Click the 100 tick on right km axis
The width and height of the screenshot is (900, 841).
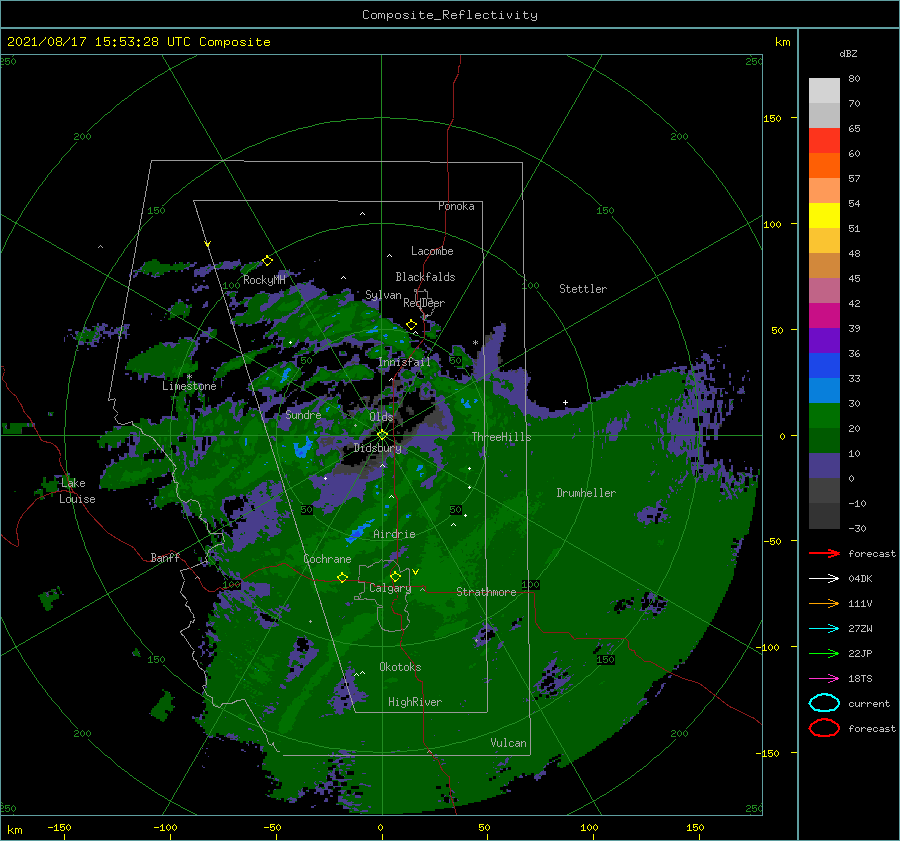(x=772, y=224)
